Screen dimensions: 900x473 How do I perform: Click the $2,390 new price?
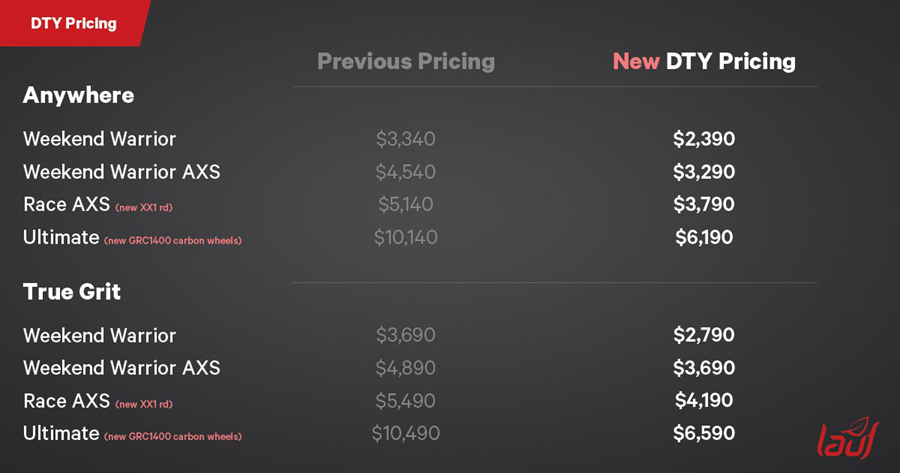[704, 139]
